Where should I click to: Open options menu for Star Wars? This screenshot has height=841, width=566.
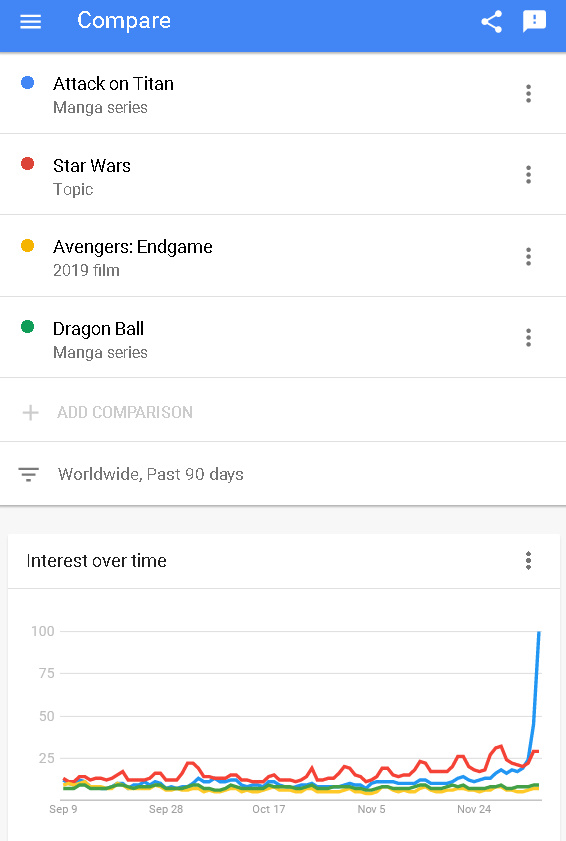[x=528, y=175]
